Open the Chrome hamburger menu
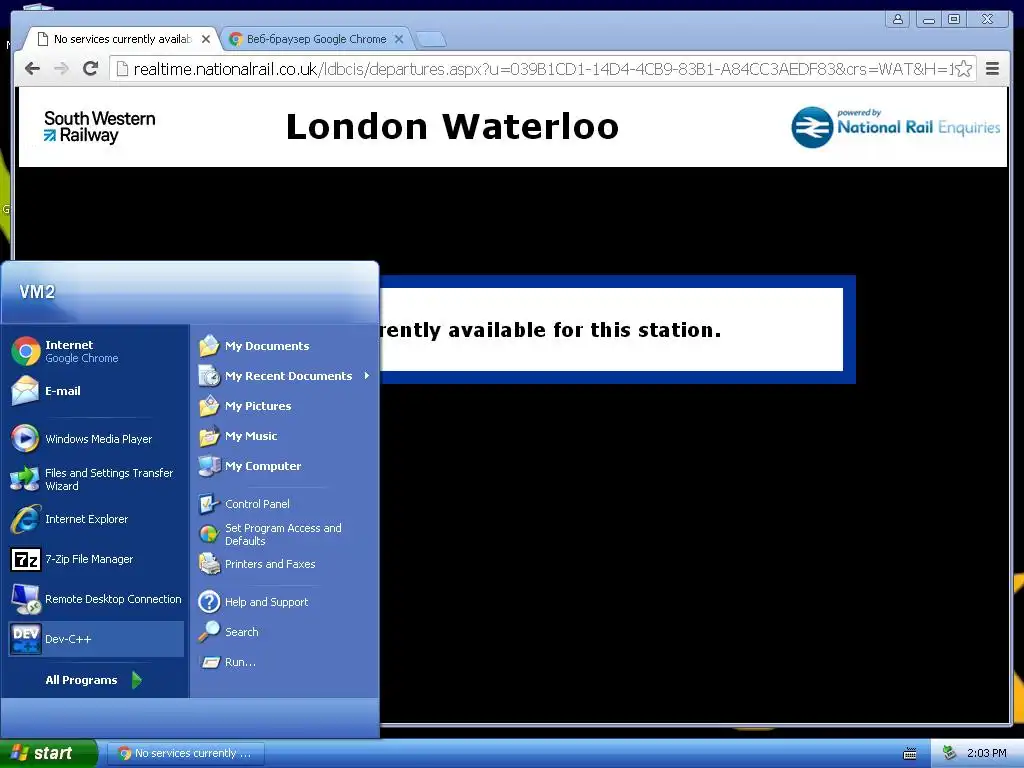Viewport: 1024px width, 768px height. 993,69
